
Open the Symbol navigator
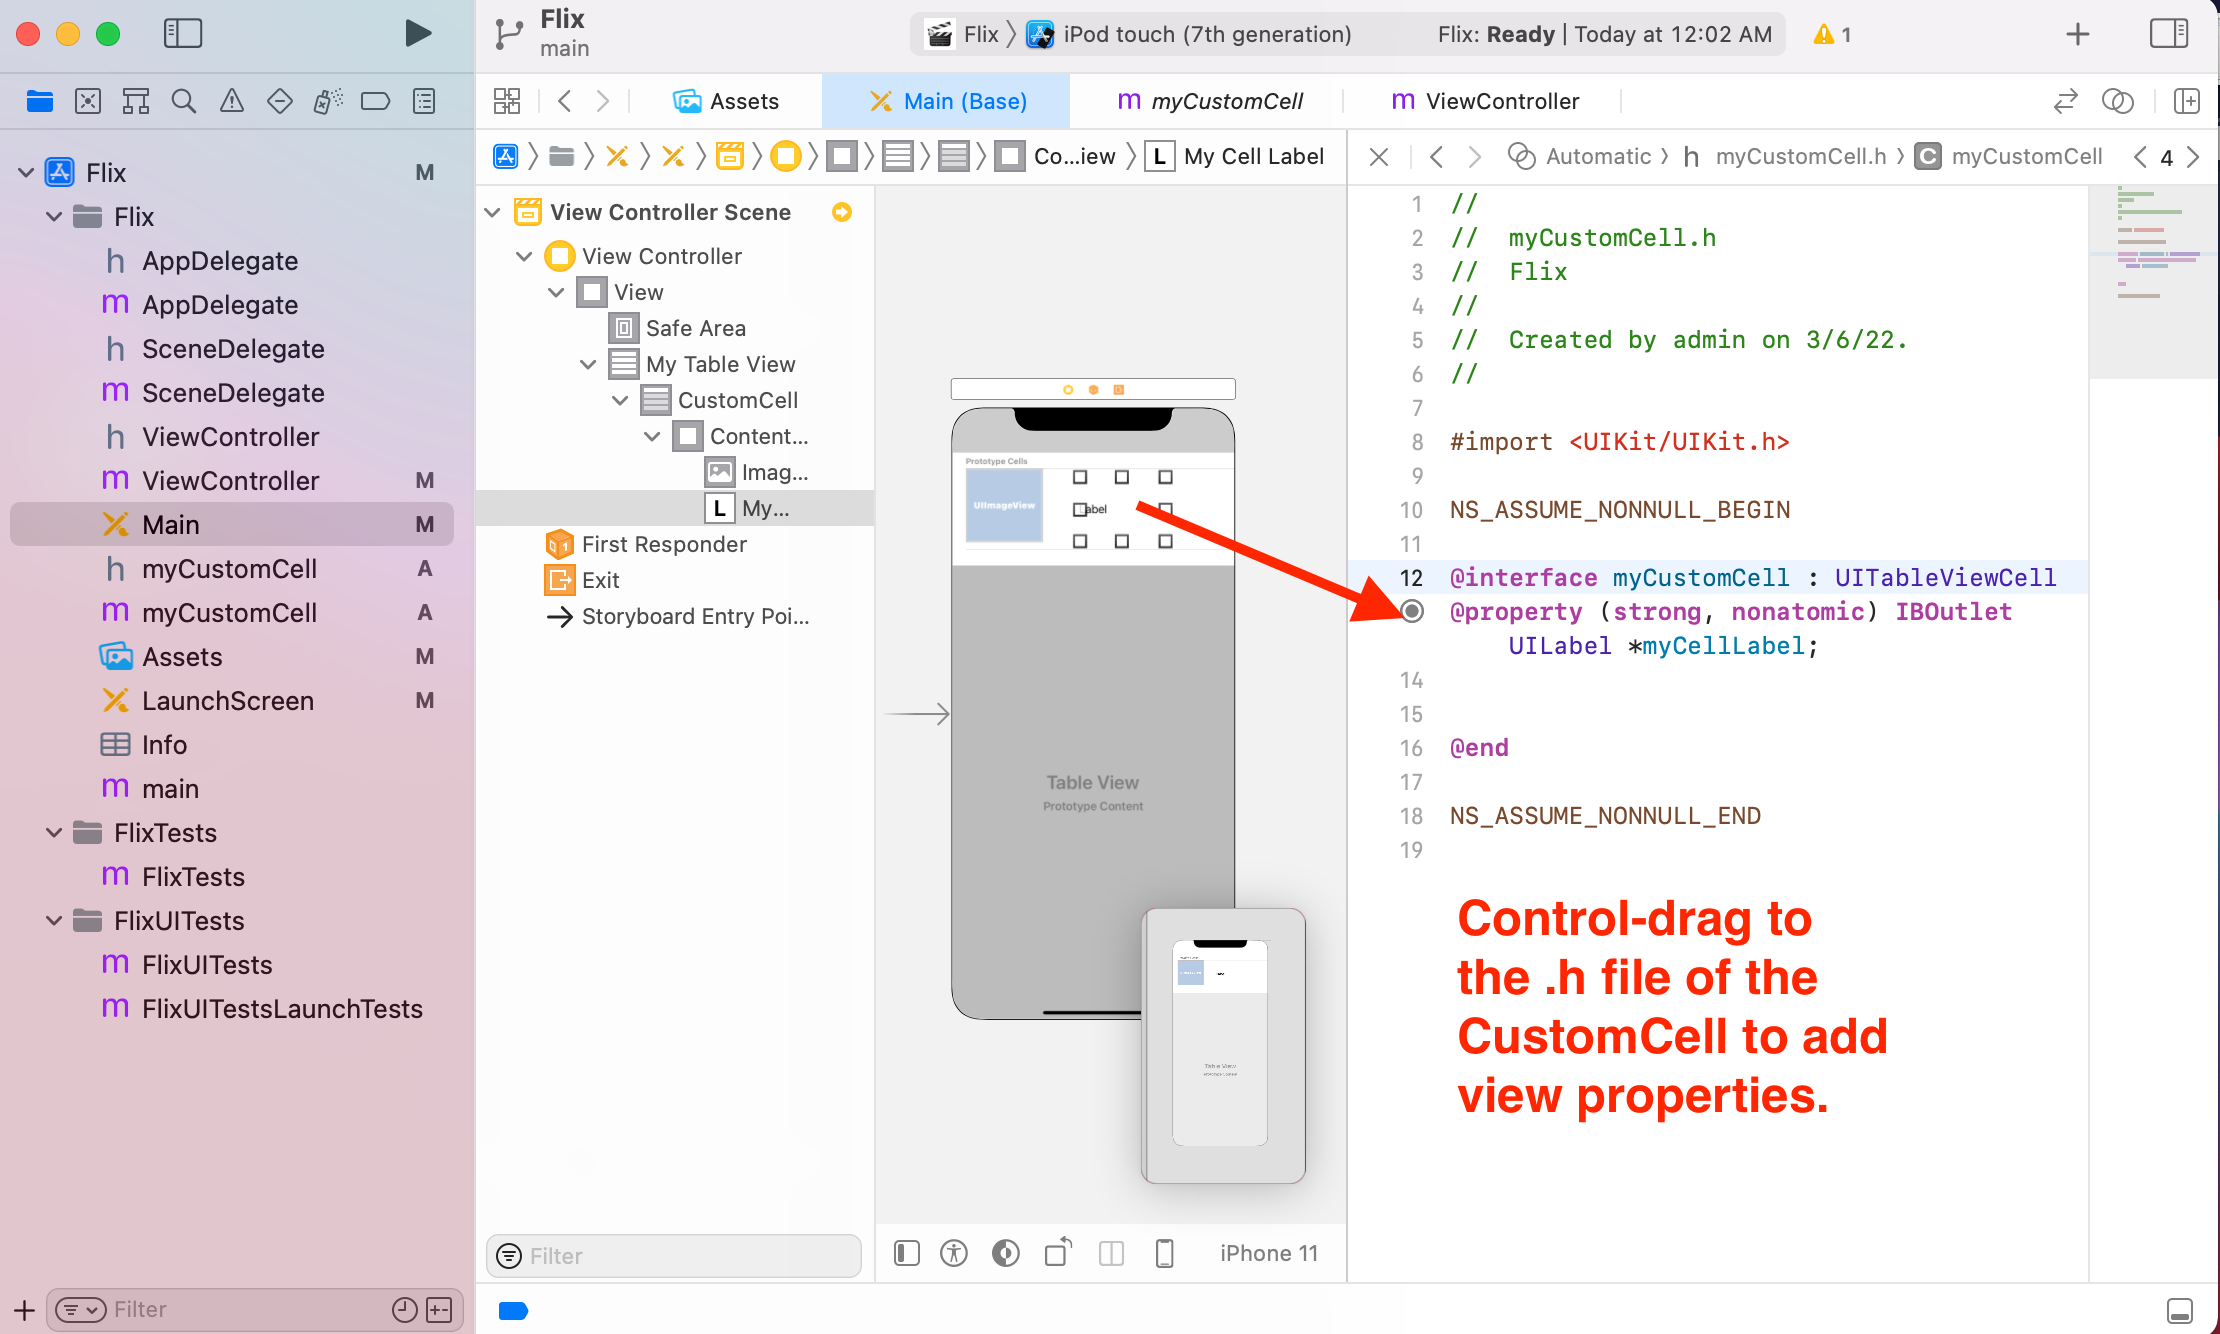(136, 101)
